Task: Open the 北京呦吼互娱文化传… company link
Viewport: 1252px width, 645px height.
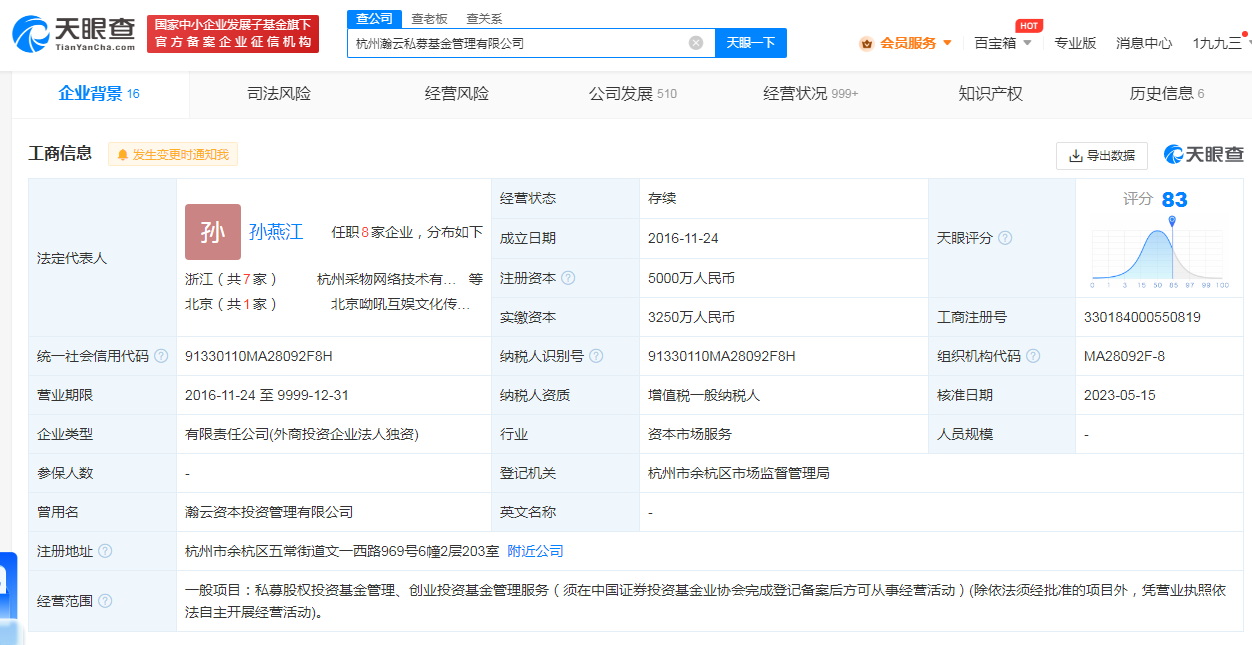Action: (400, 304)
